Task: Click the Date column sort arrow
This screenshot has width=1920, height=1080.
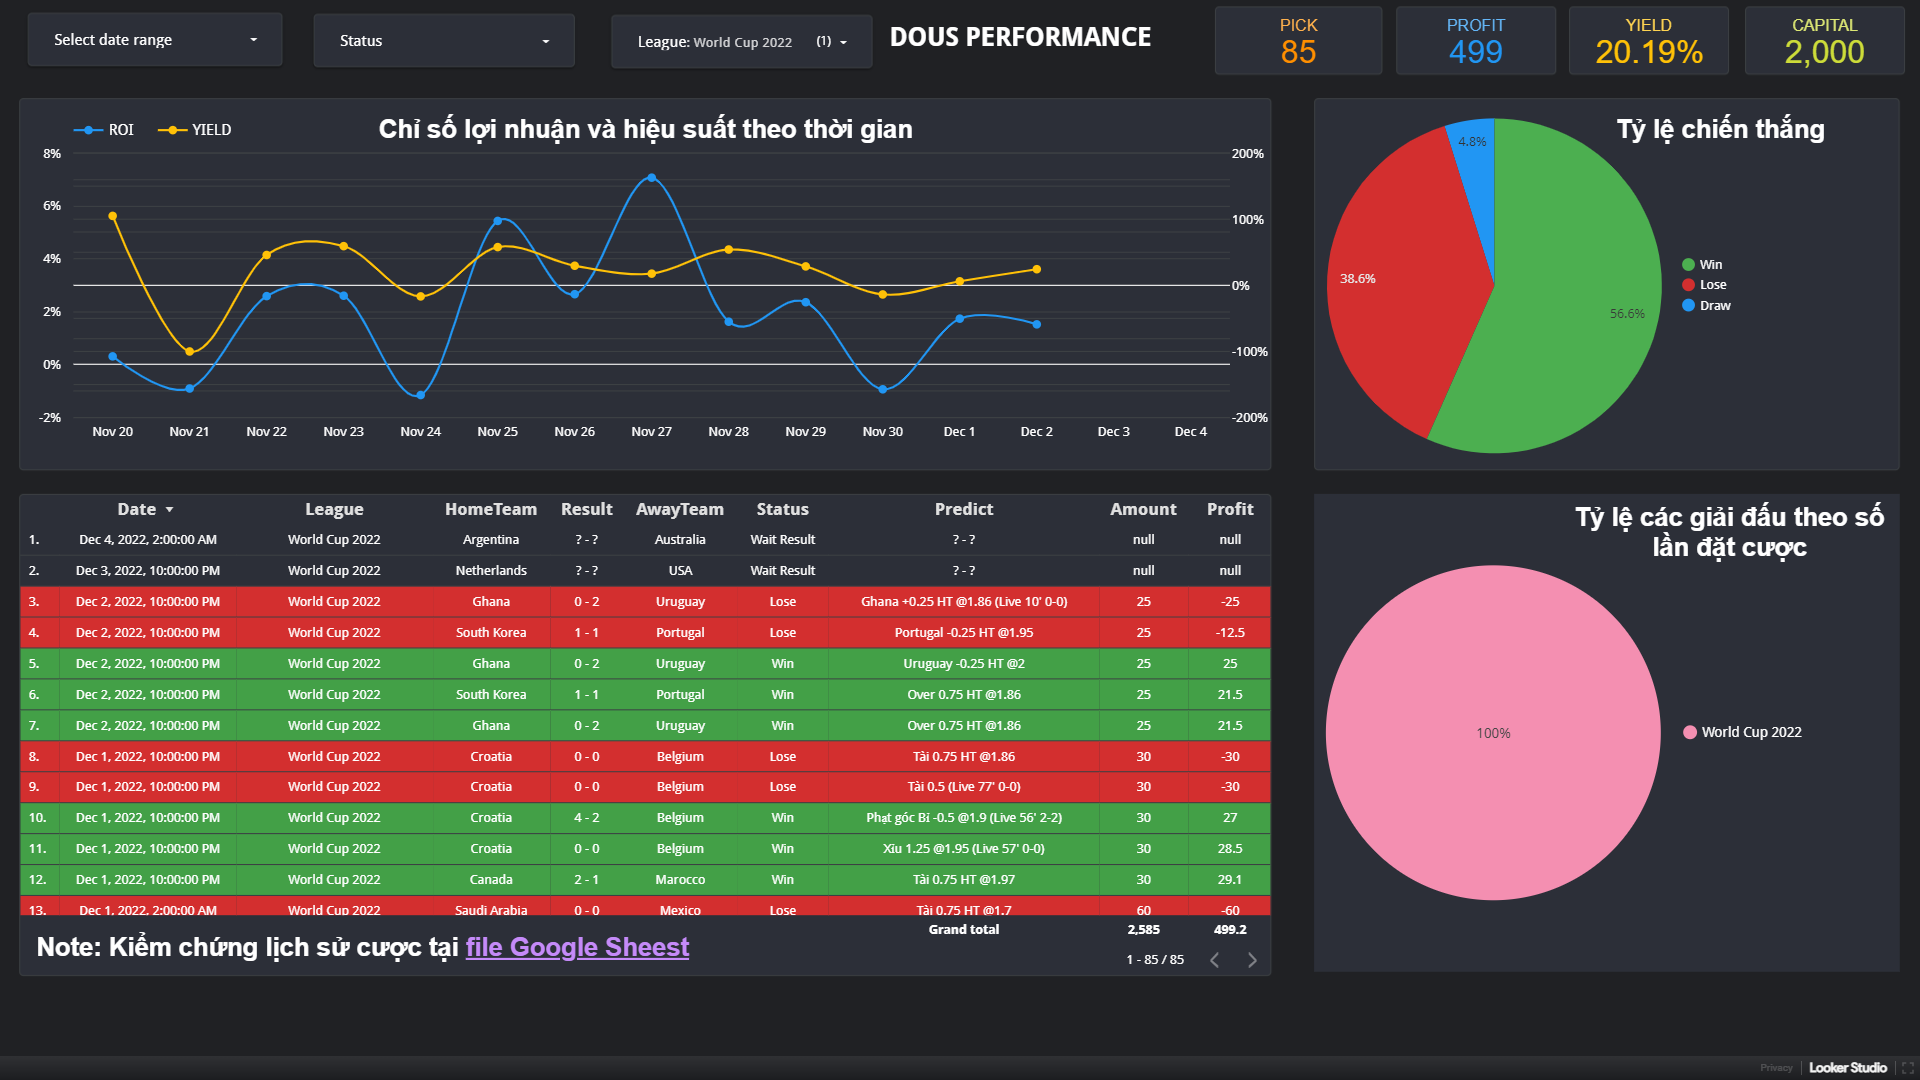Action: (x=170, y=510)
